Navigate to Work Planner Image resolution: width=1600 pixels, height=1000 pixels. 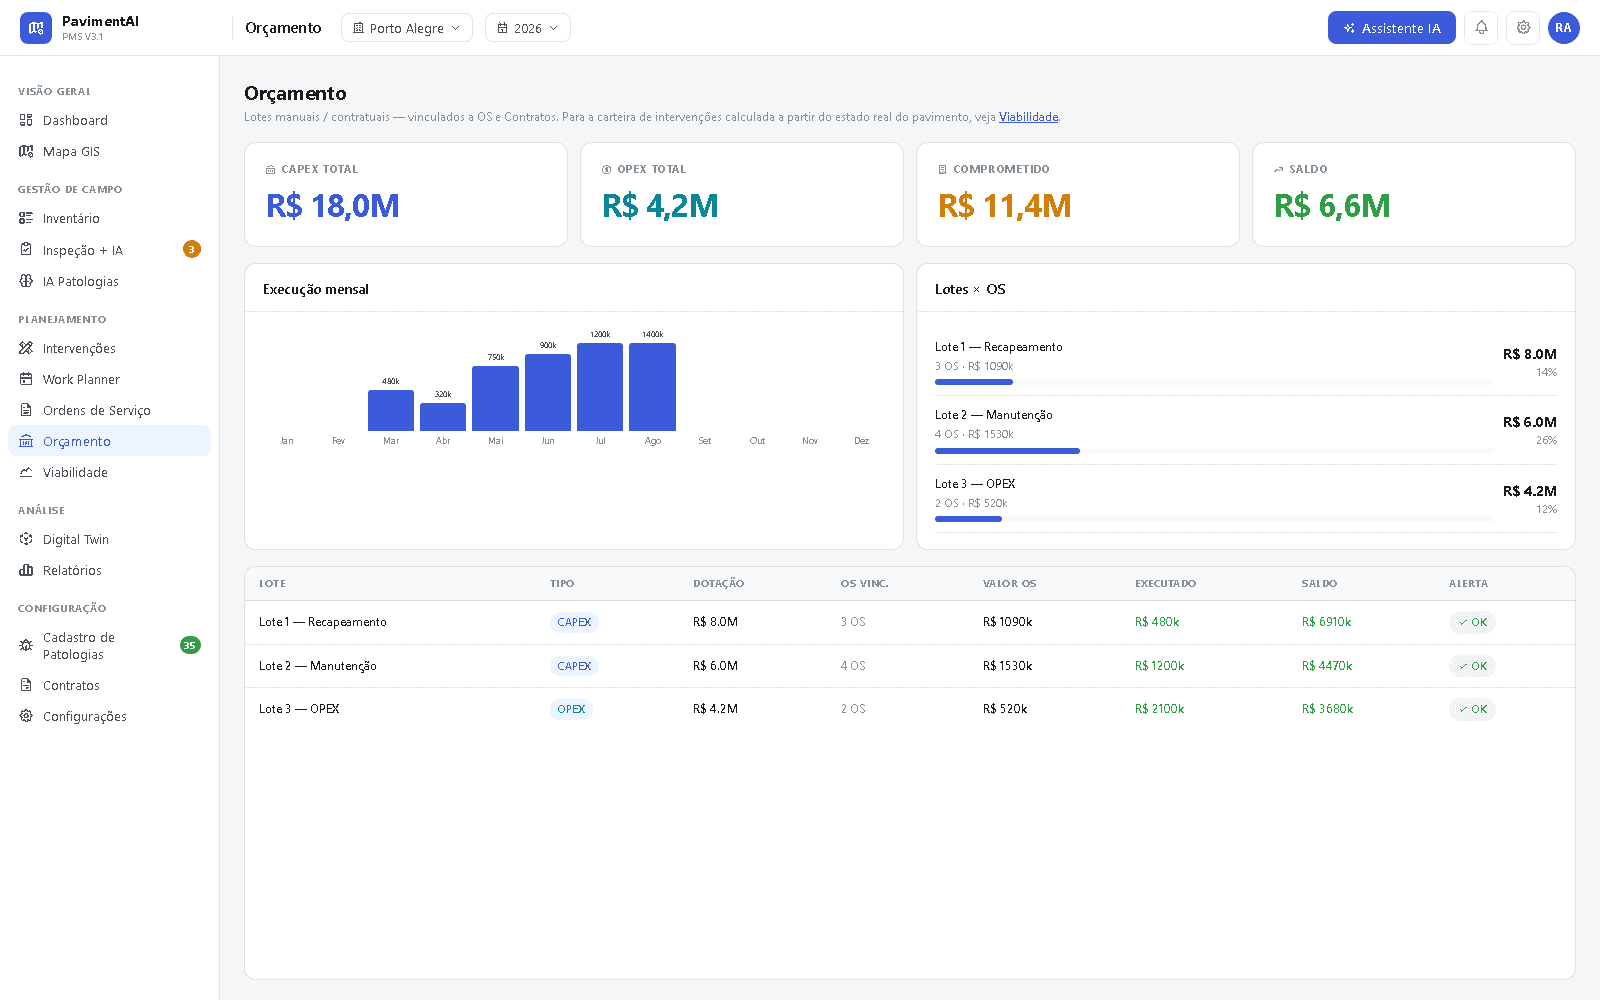point(110,379)
